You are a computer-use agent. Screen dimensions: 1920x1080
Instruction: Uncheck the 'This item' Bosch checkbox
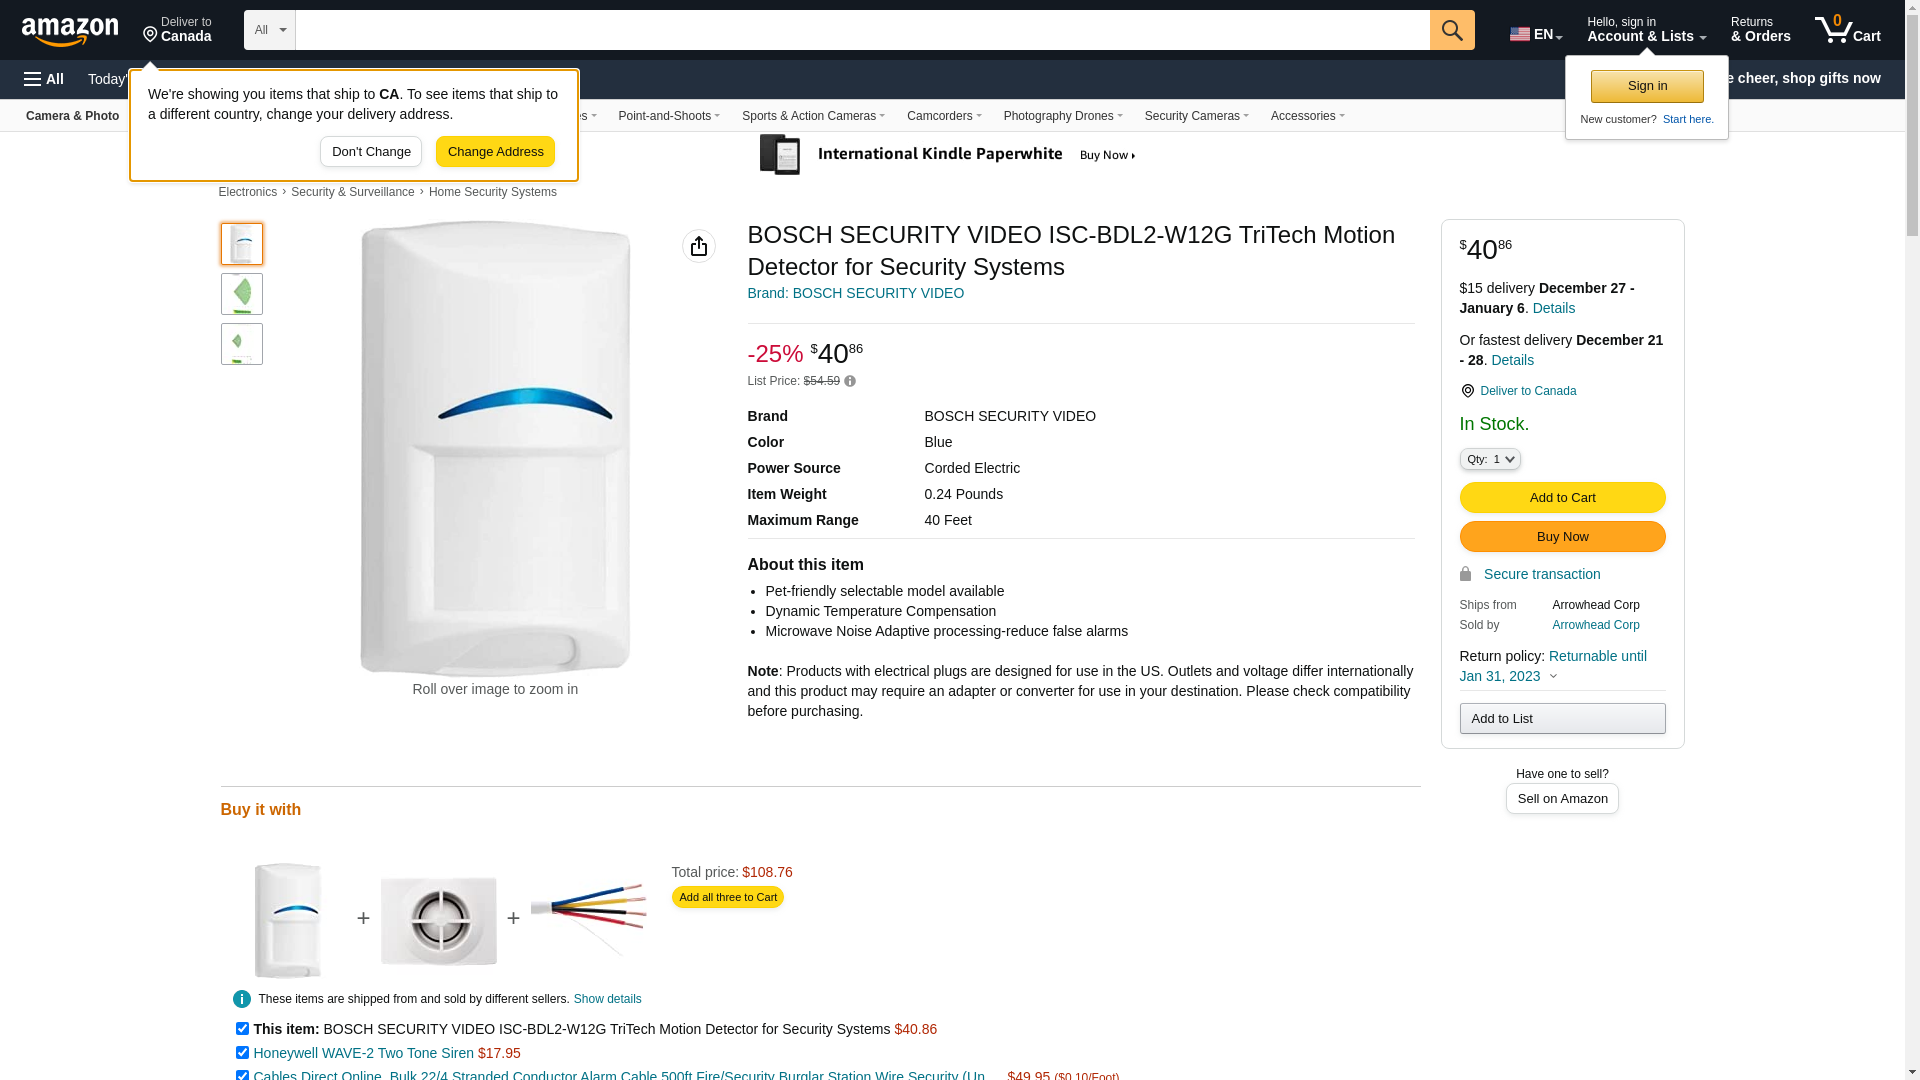click(x=242, y=1028)
